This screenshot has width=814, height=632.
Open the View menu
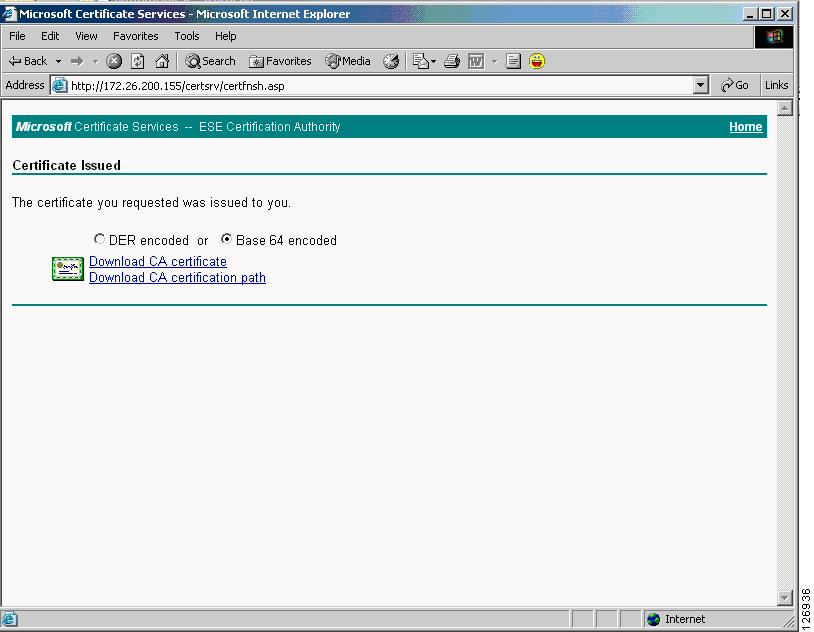coord(86,36)
